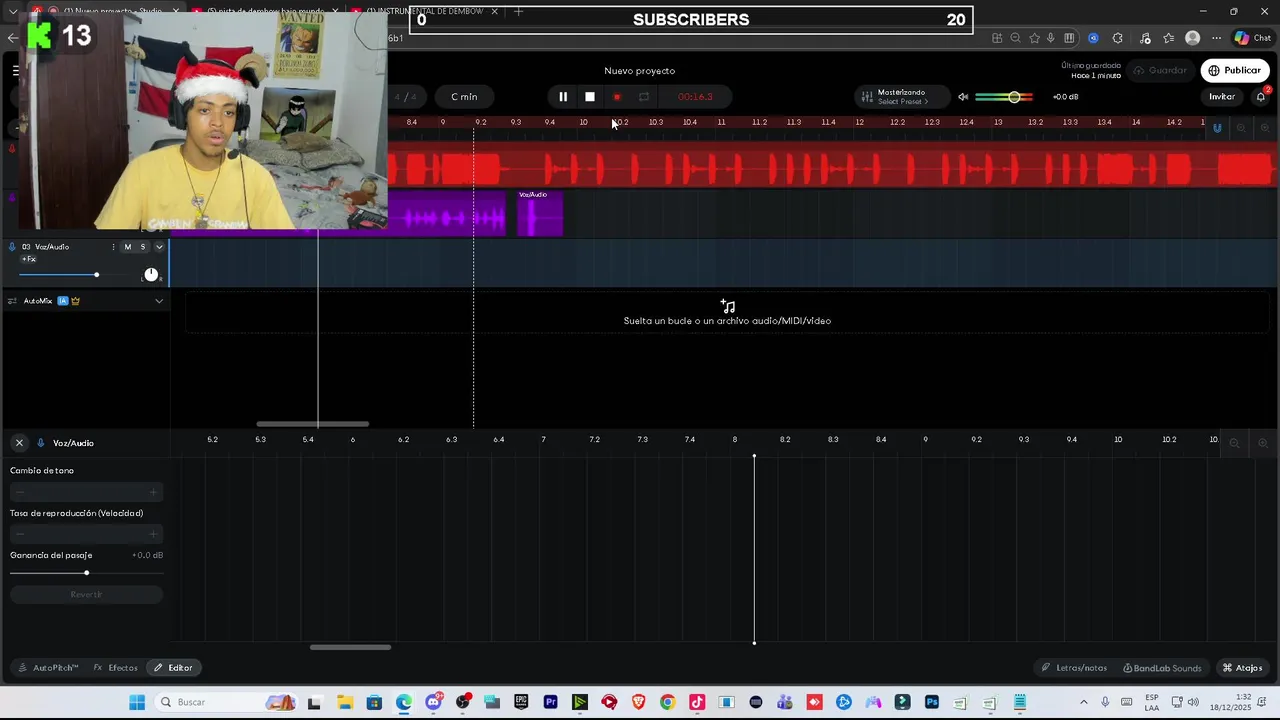Open the Masterizando Select Preset menu
This screenshot has width=1280, height=720.
903,97
